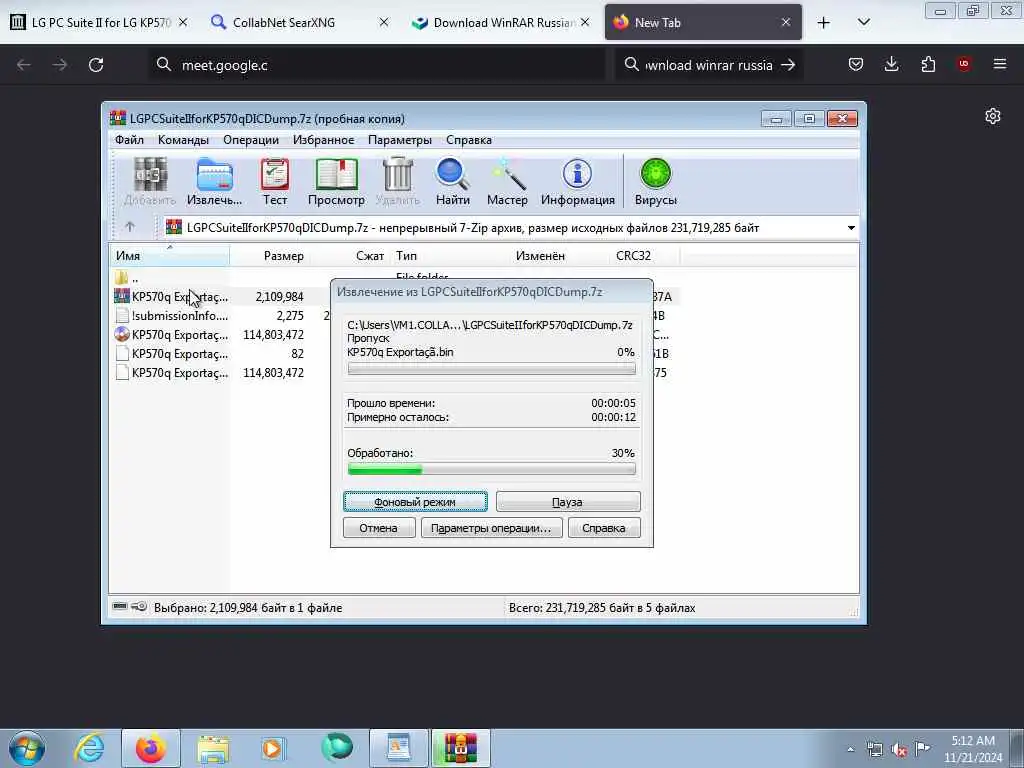Open Просмотр (View) toolbar icon
The image size is (1024, 768).
(x=336, y=182)
